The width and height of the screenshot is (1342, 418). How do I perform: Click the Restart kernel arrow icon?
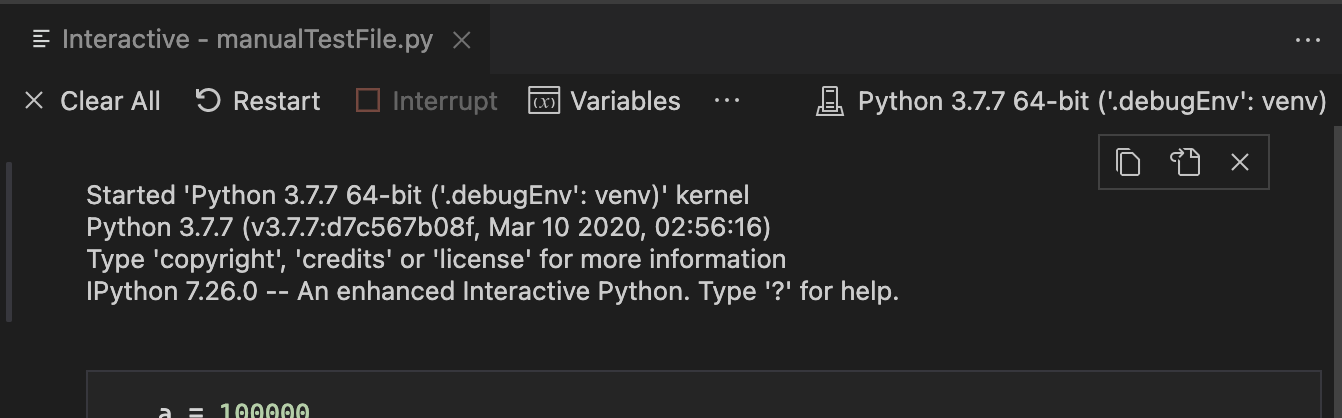point(207,101)
